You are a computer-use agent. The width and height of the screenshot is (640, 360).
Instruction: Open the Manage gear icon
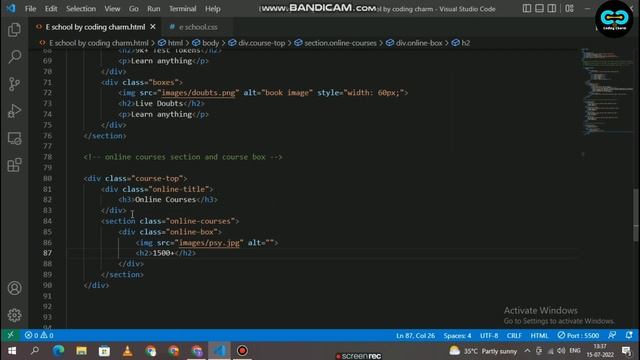tap(14, 315)
